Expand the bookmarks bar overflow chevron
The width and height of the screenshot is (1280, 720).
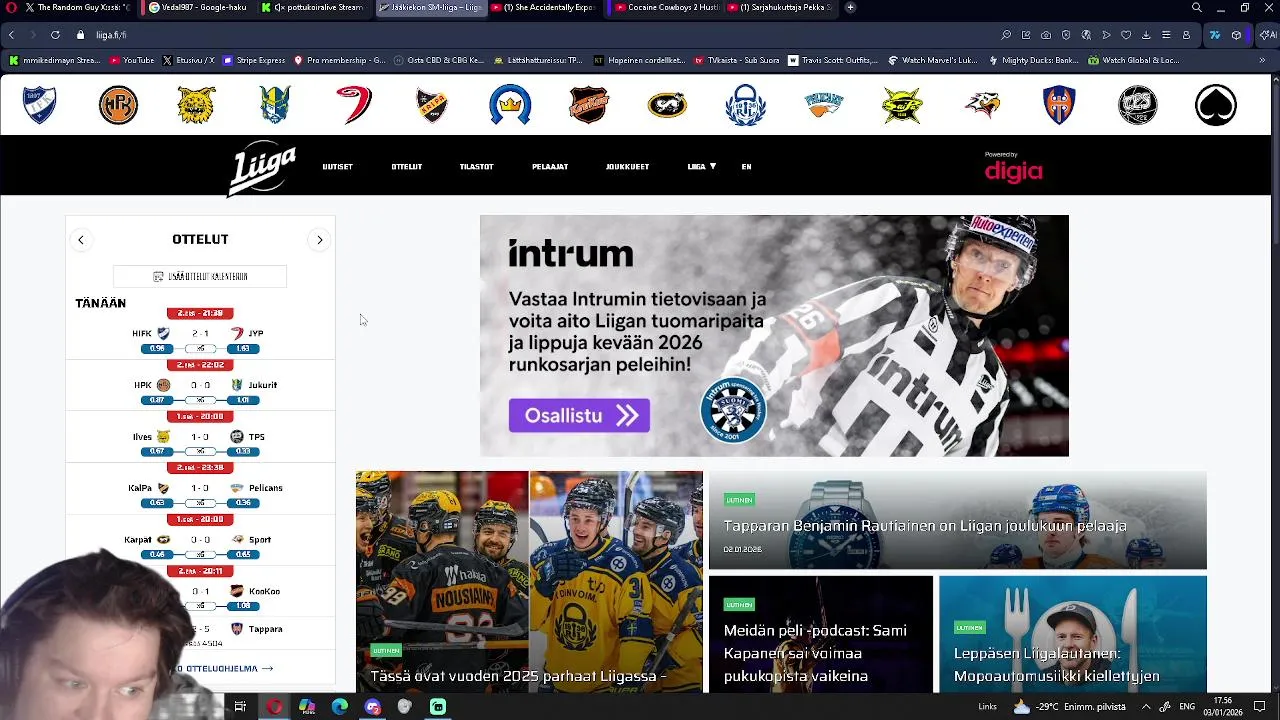tap(1262, 60)
